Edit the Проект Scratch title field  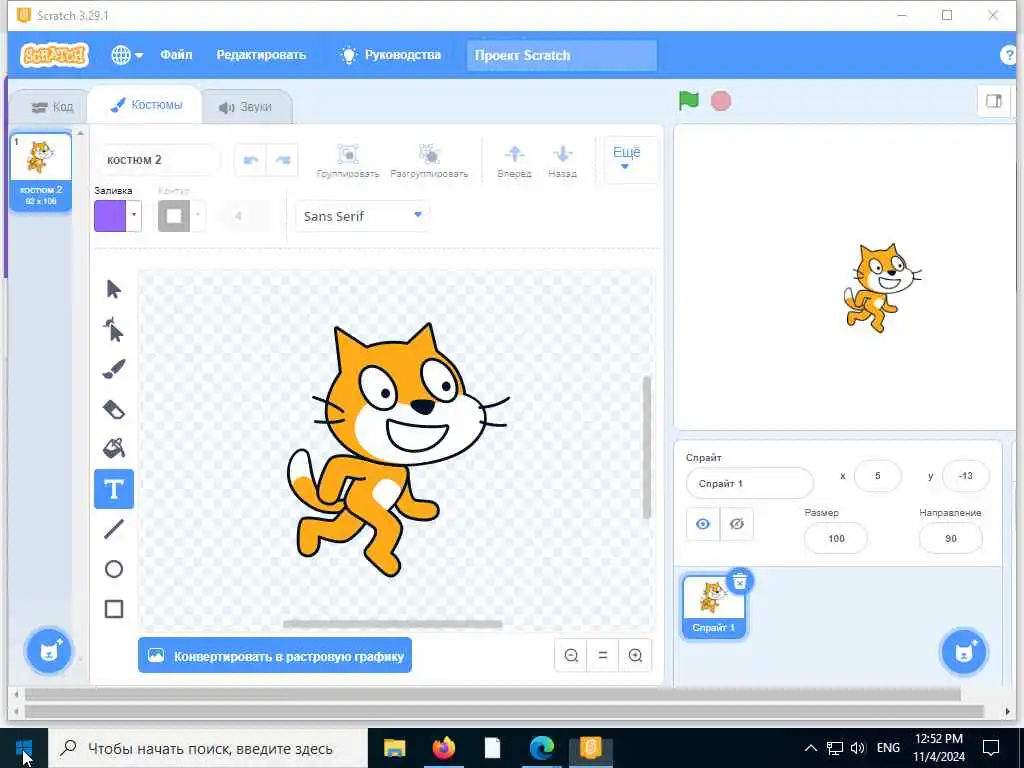pos(562,55)
